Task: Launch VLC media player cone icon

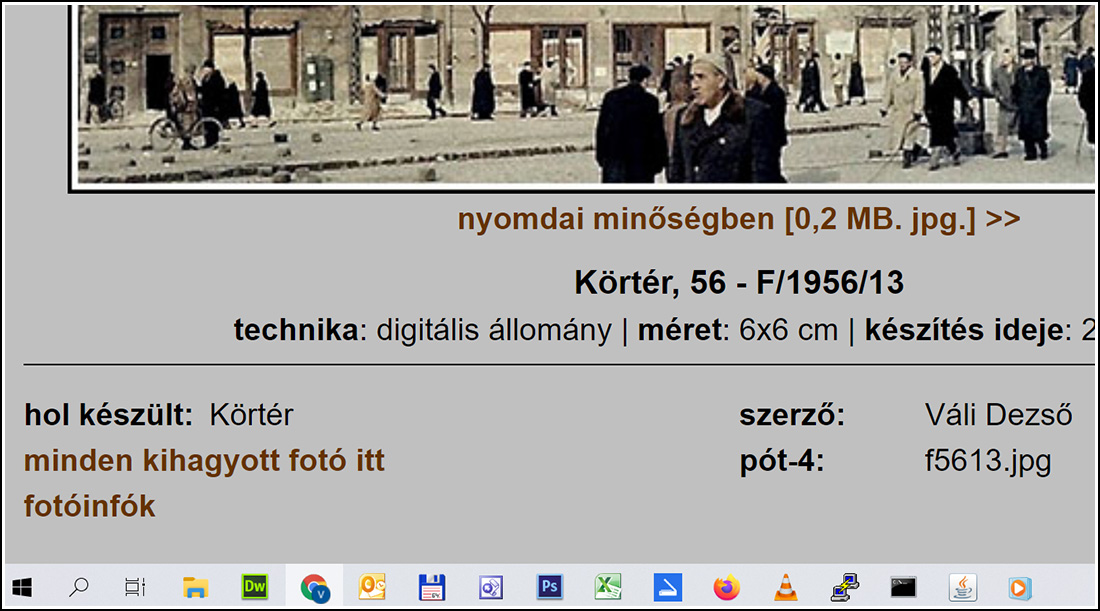Action: point(785,587)
